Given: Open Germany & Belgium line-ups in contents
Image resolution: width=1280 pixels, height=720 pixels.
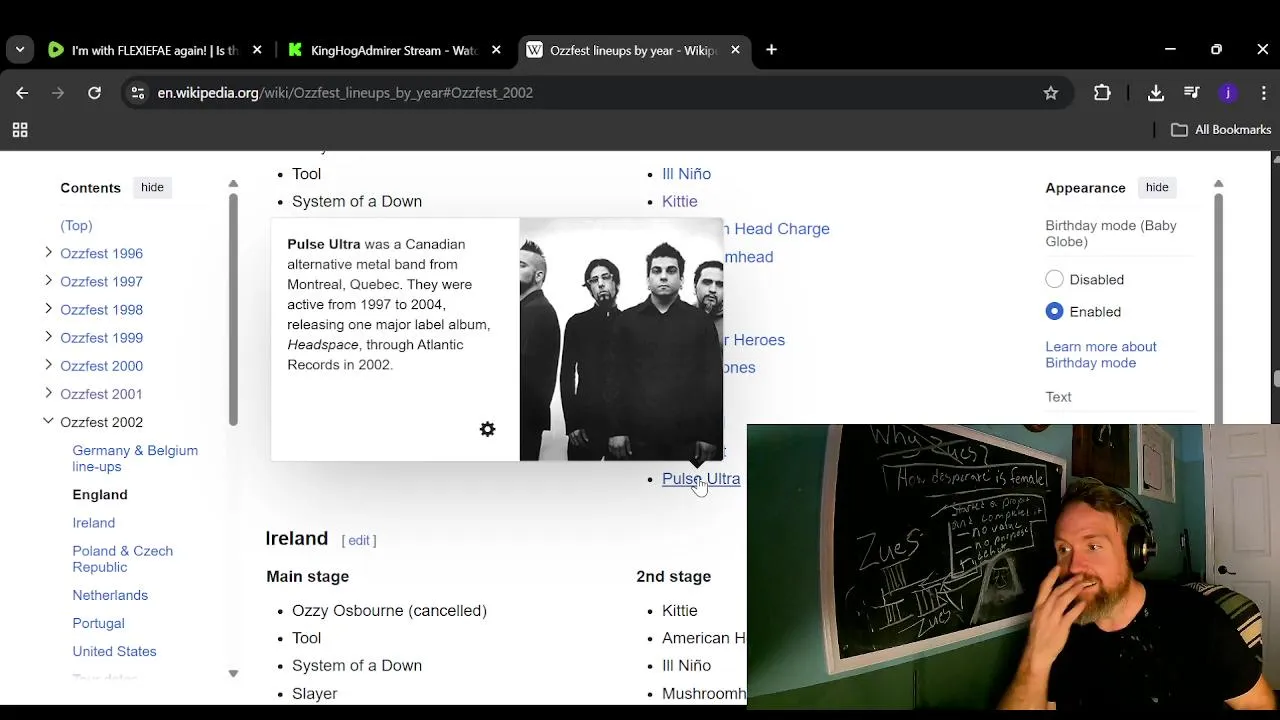Looking at the screenshot, I should click(135, 458).
